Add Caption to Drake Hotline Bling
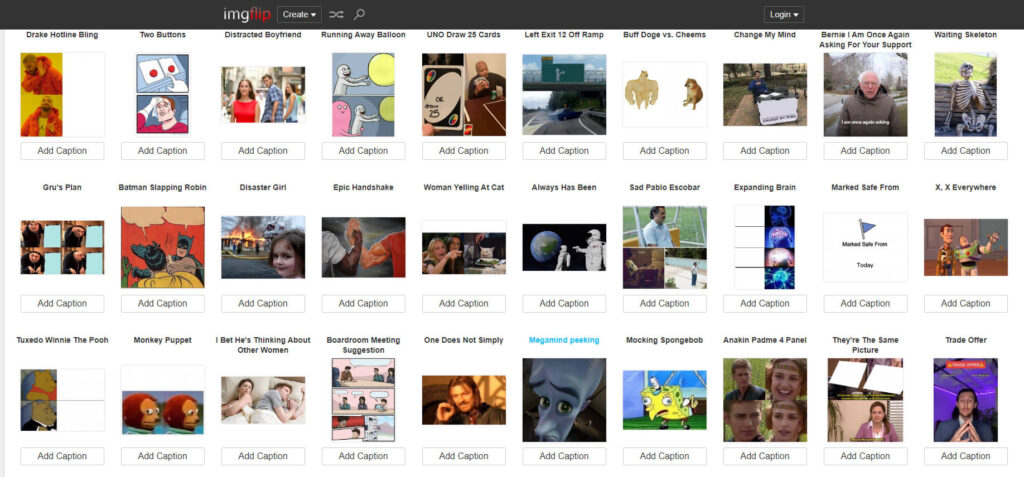Image resolution: width=1024 pixels, height=477 pixels. pos(62,151)
